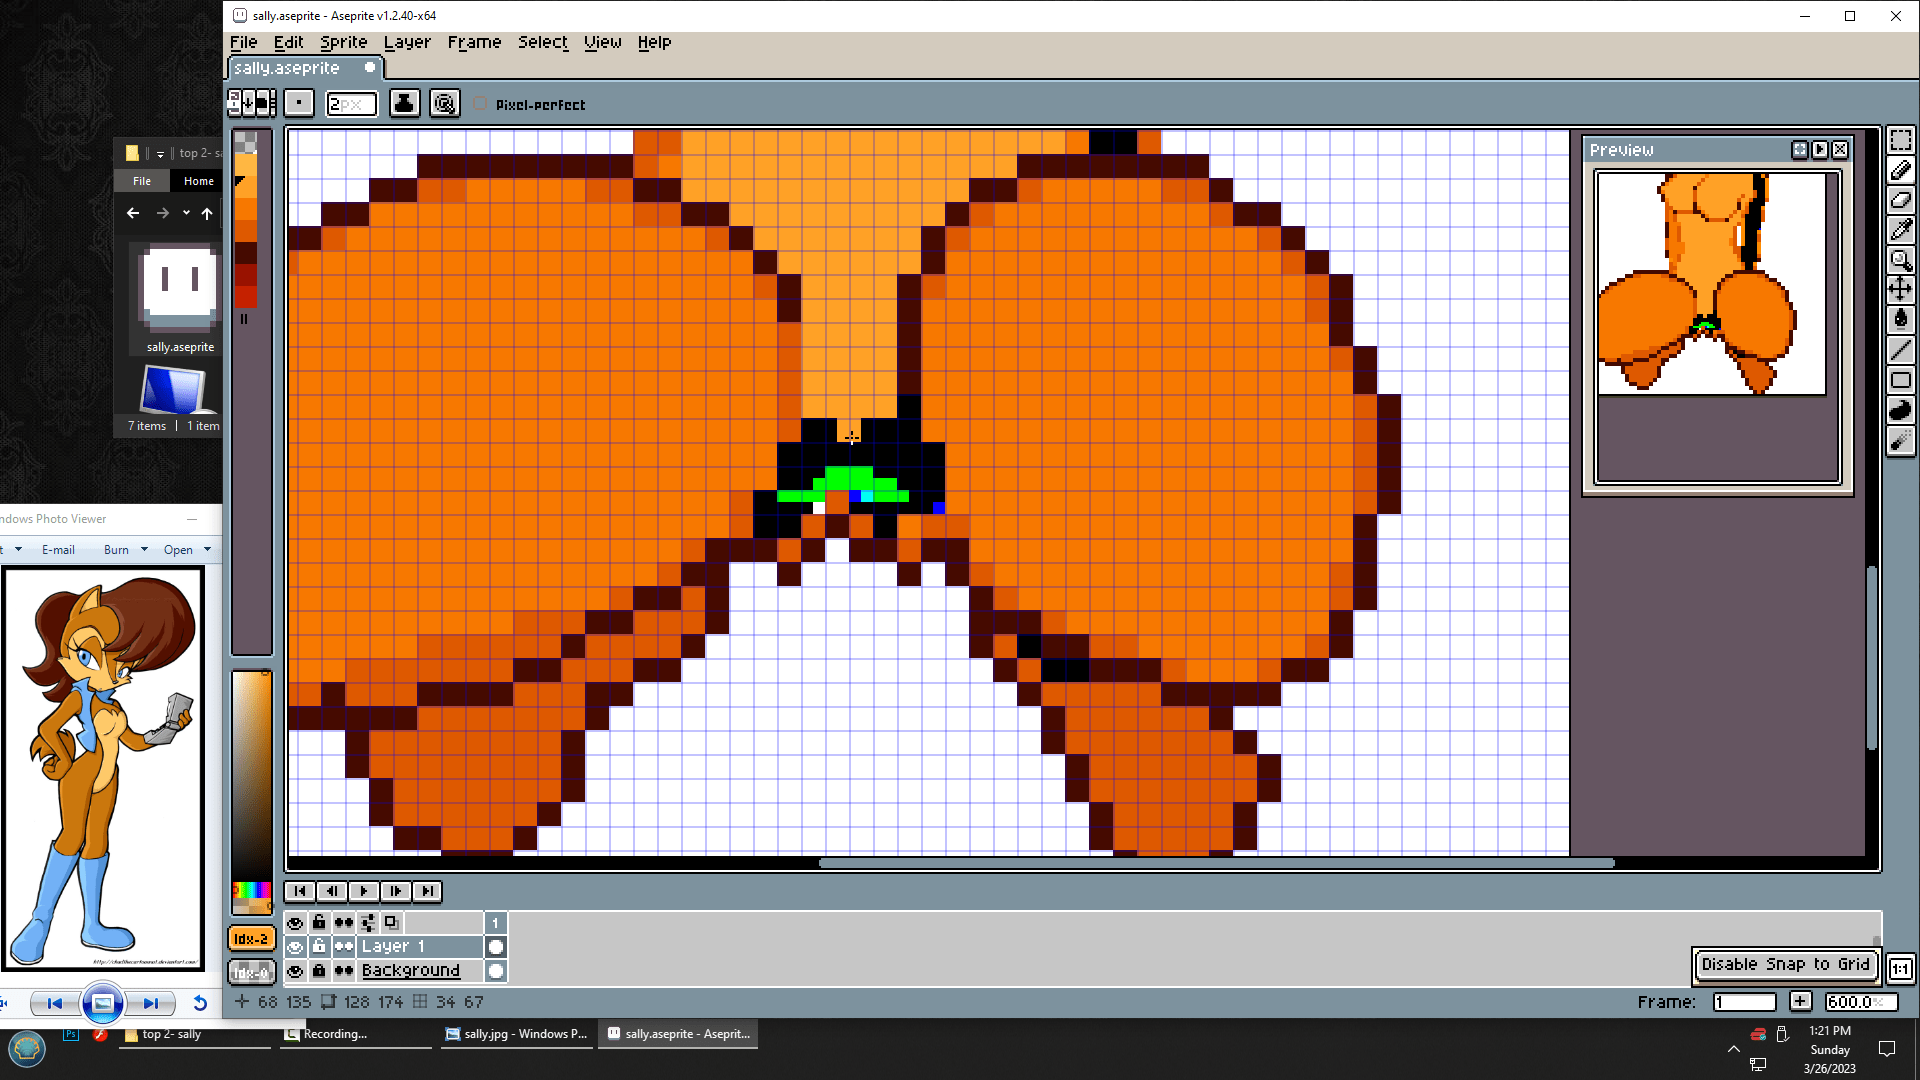
Task: Open the Sprite menu
Action: click(x=343, y=42)
